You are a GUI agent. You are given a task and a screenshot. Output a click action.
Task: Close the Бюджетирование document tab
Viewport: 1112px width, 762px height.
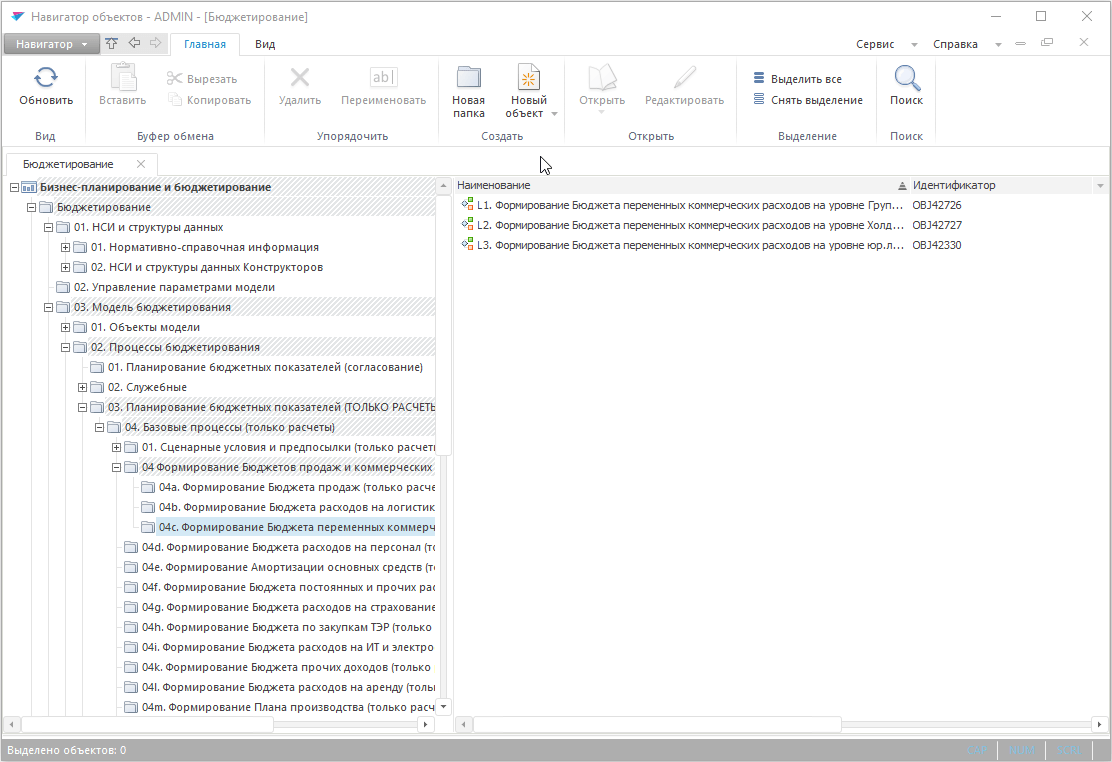pyautogui.click(x=141, y=164)
